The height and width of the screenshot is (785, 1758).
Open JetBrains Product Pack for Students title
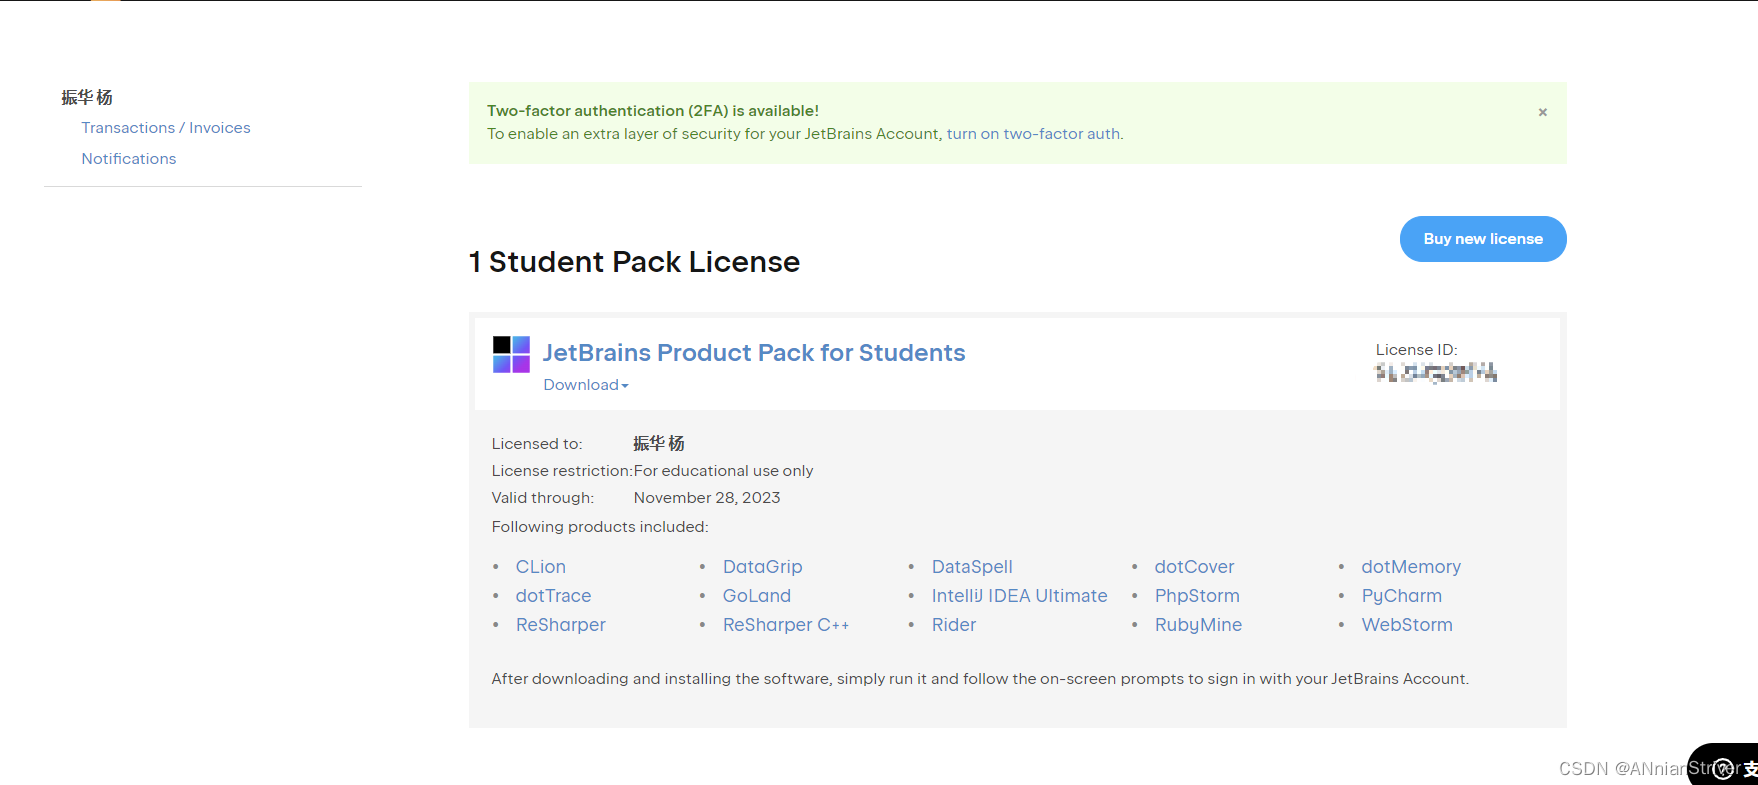pyautogui.click(x=754, y=353)
